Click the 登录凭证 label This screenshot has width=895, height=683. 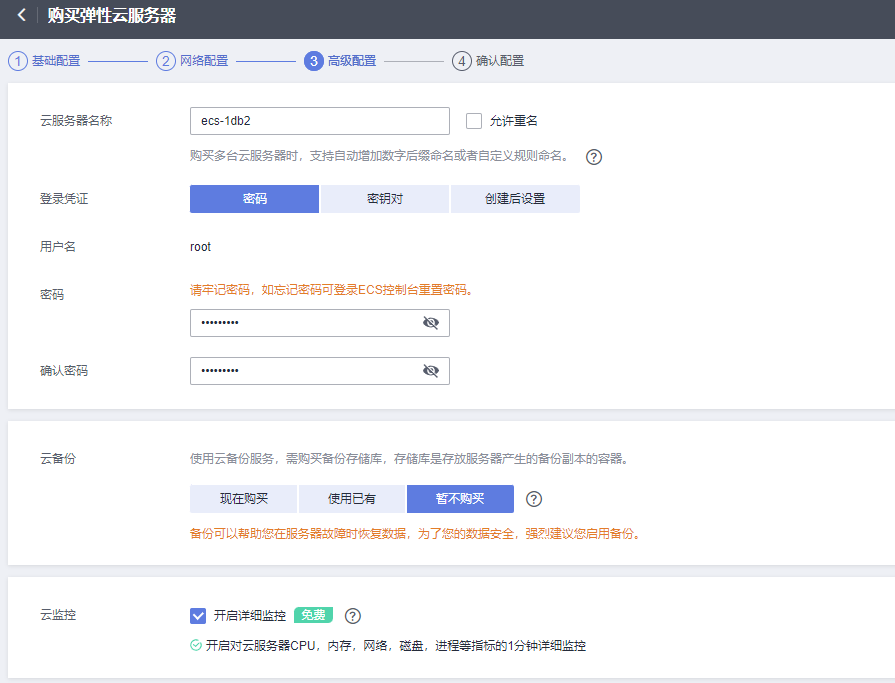(x=64, y=199)
